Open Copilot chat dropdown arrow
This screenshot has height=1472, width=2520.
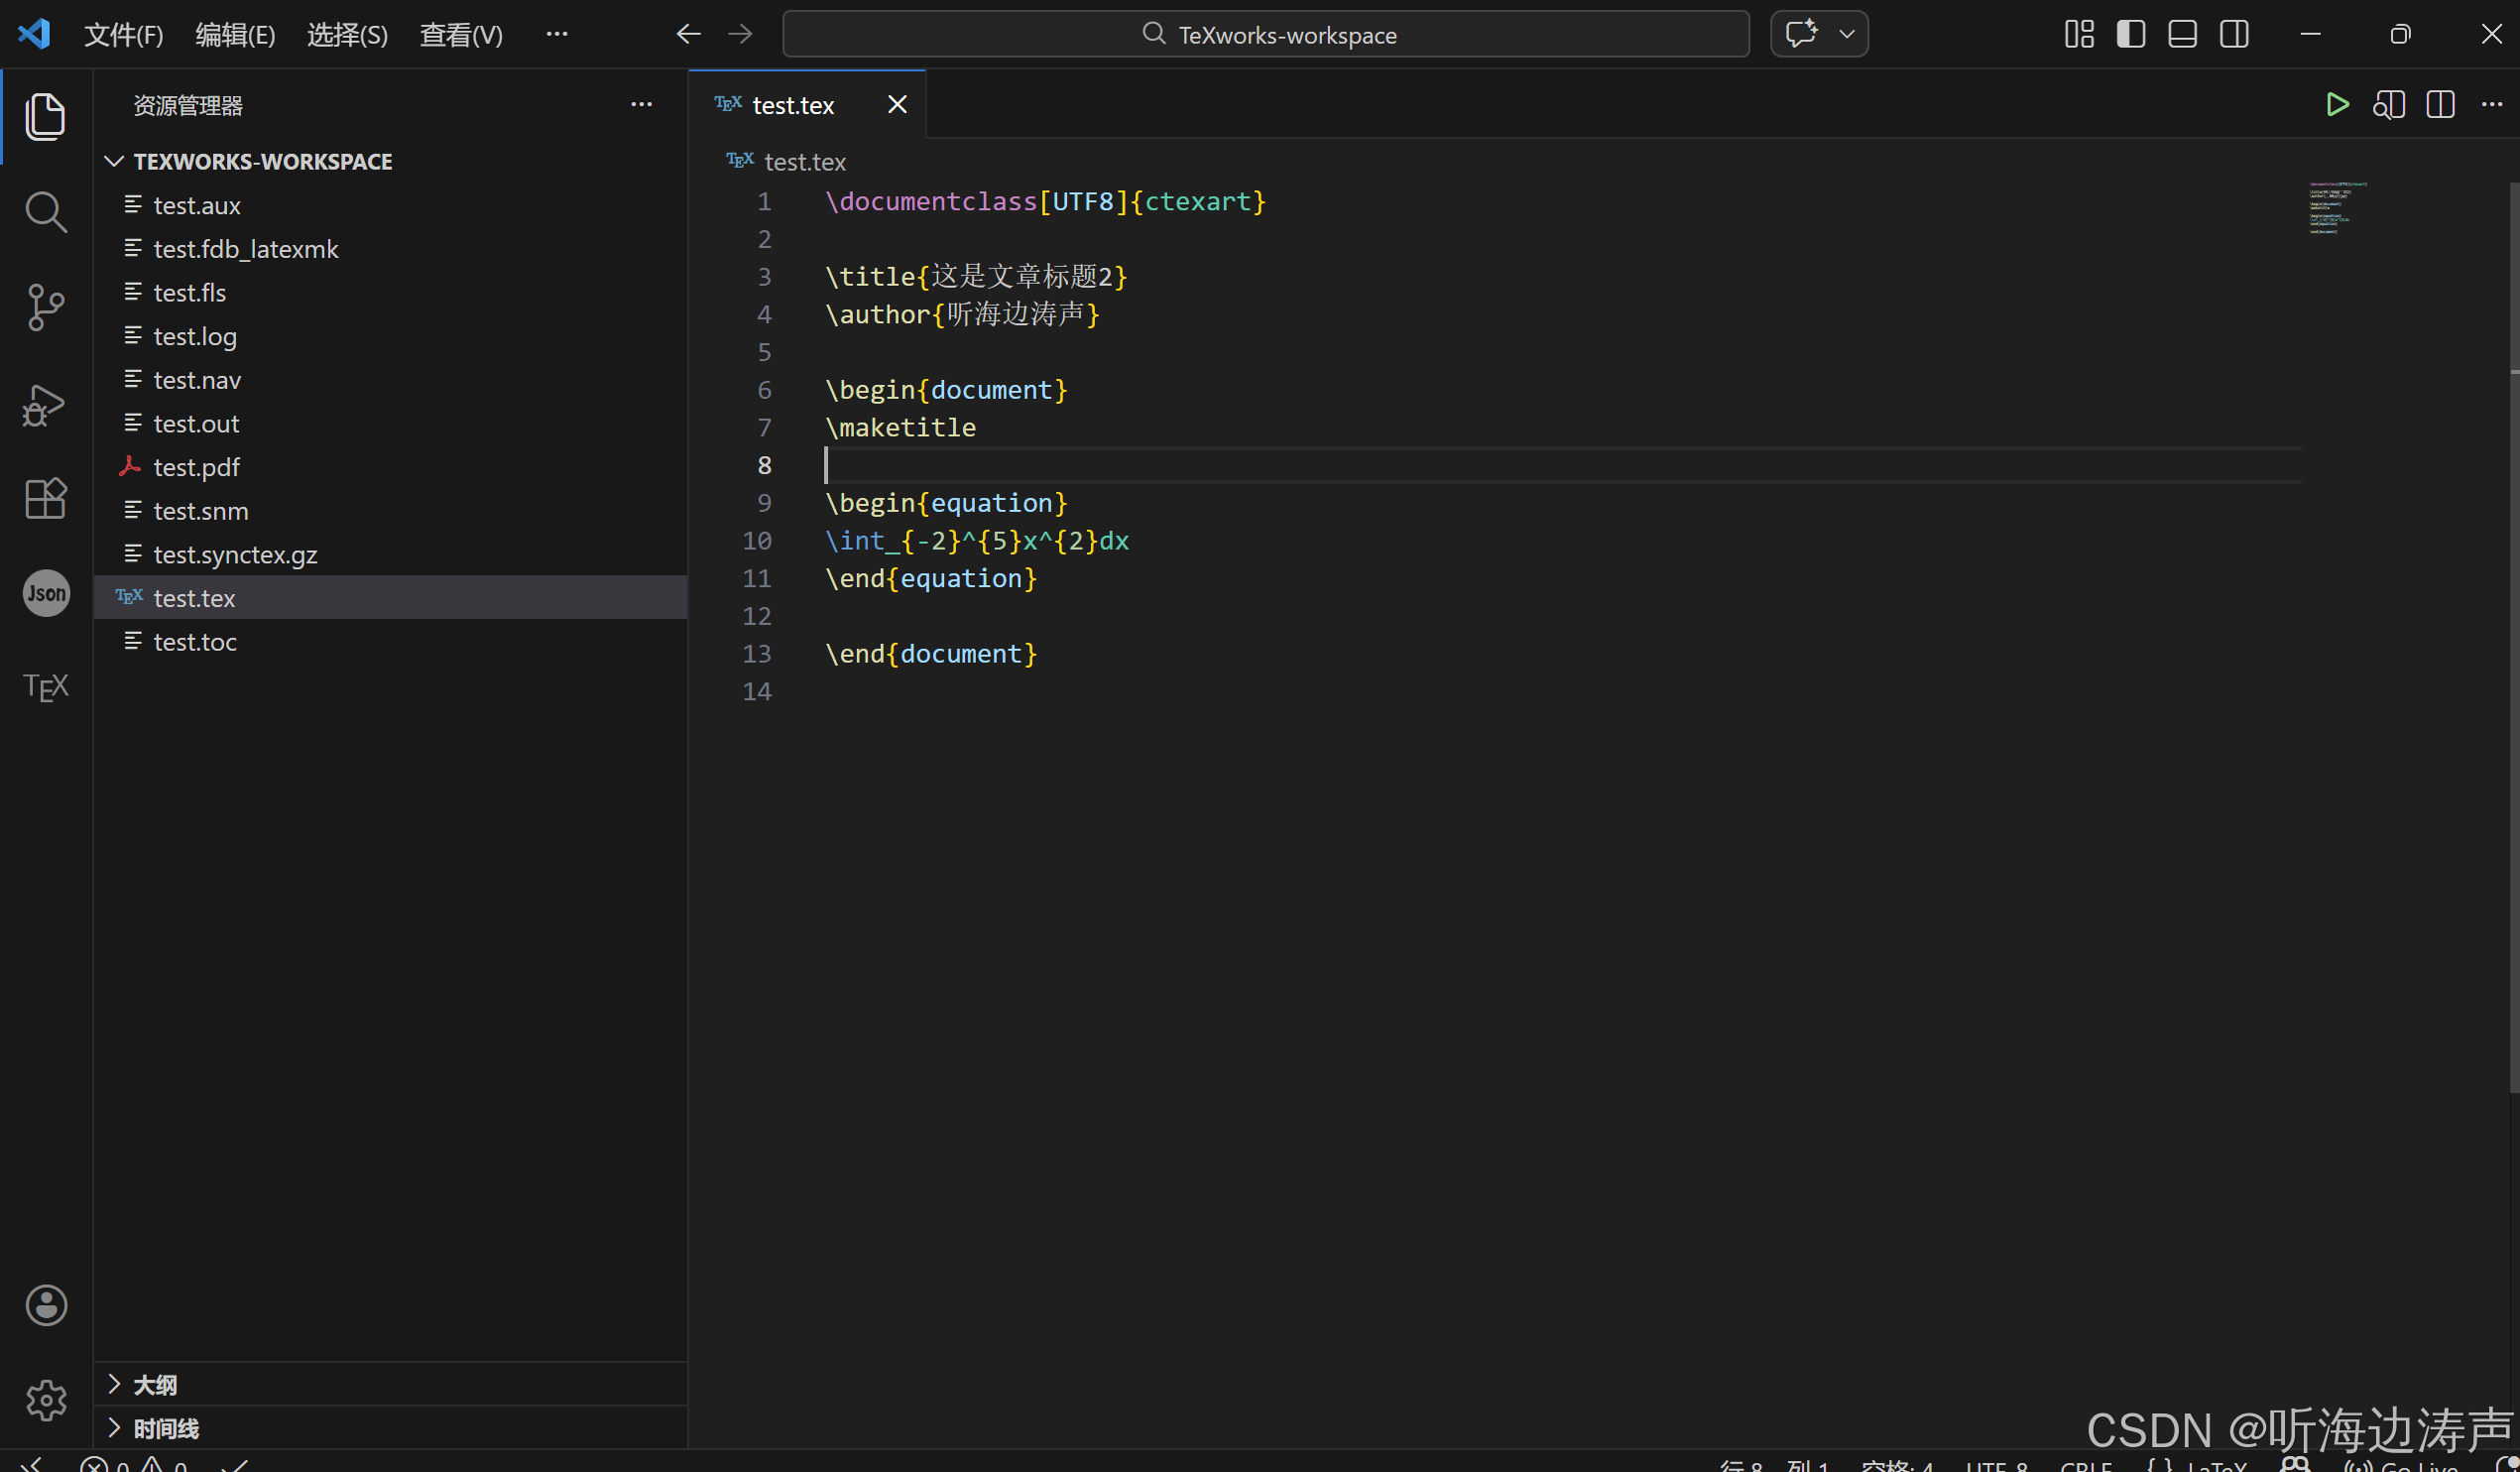pyautogui.click(x=1847, y=34)
